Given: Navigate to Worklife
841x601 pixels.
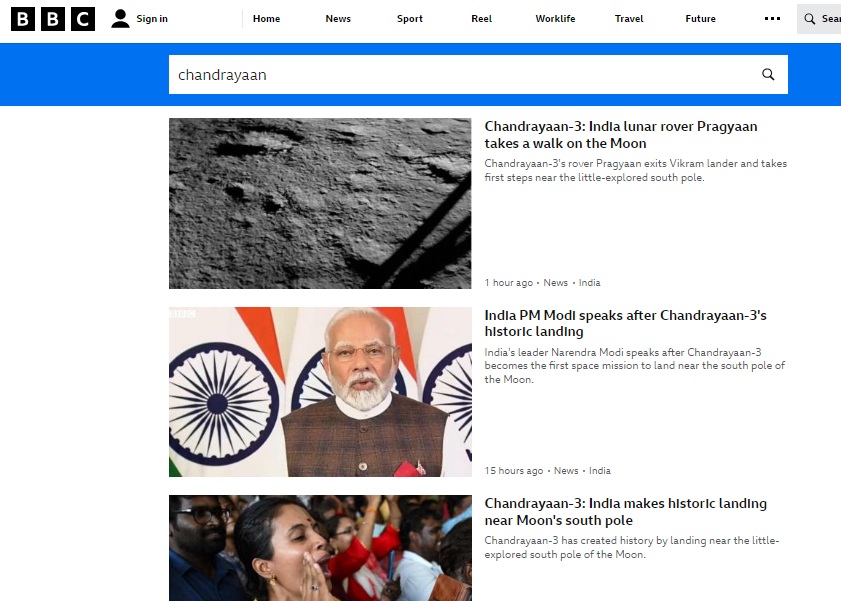Looking at the screenshot, I should tap(555, 19).
